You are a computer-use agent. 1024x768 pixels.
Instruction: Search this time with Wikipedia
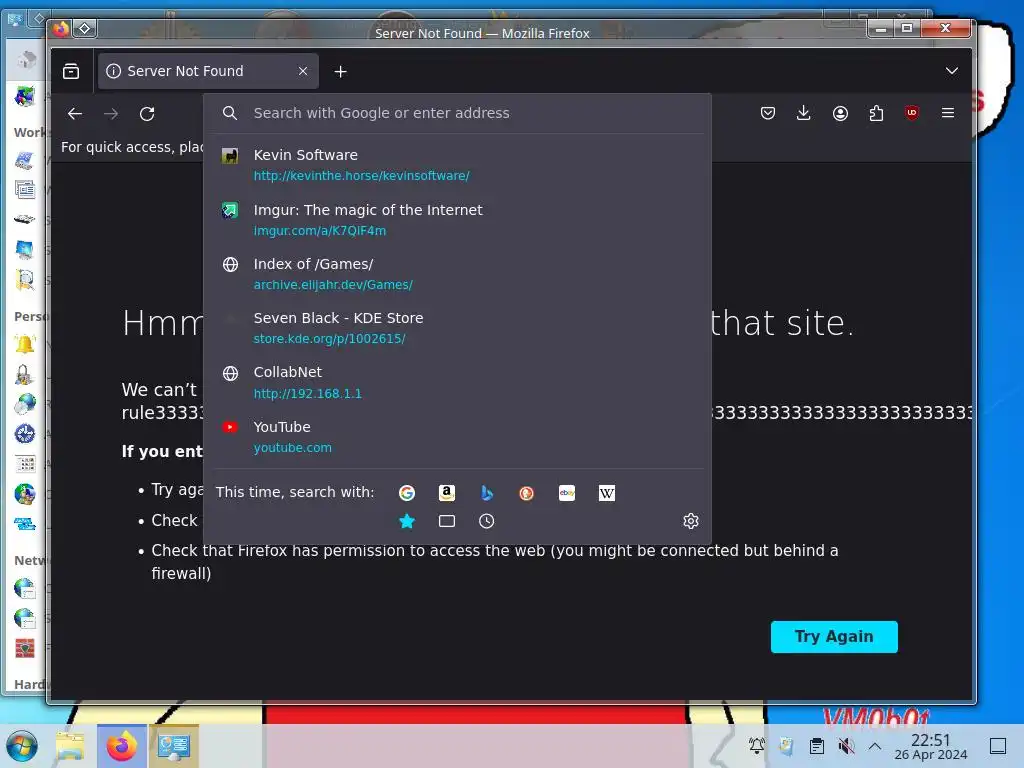point(607,493)
